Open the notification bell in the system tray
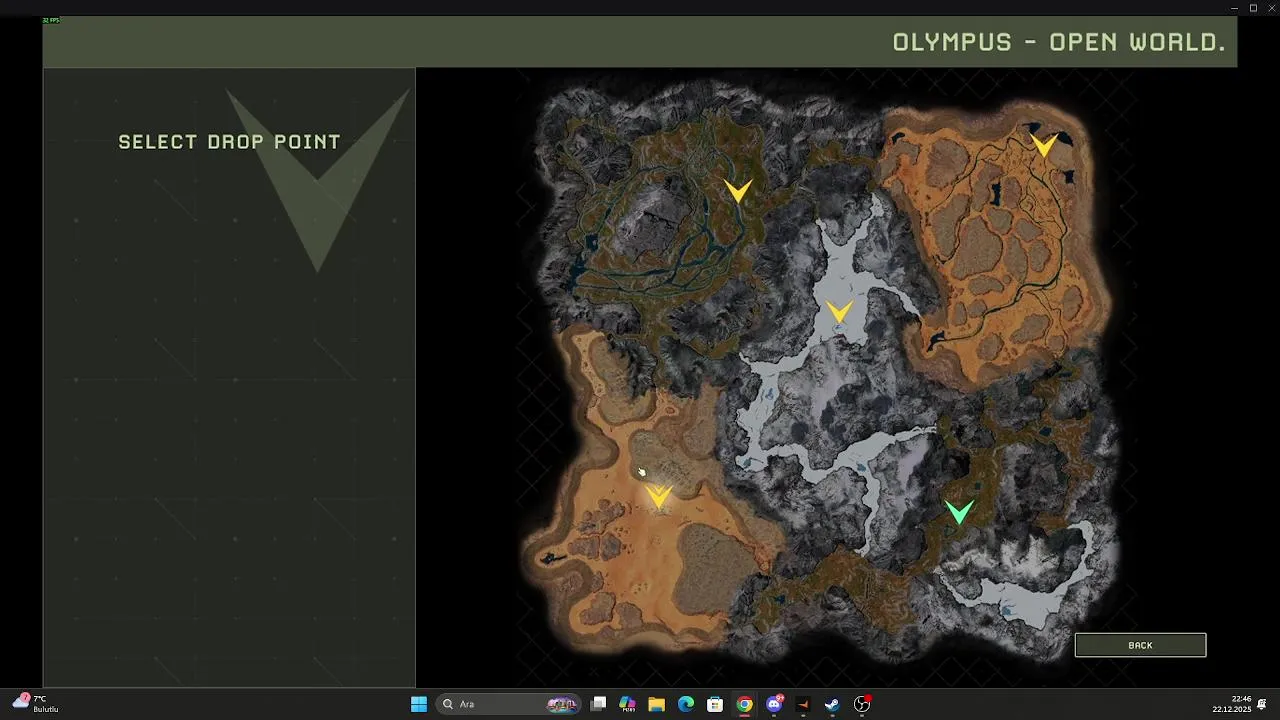This screenshot has height=720, width=1280. (1263, 704)
